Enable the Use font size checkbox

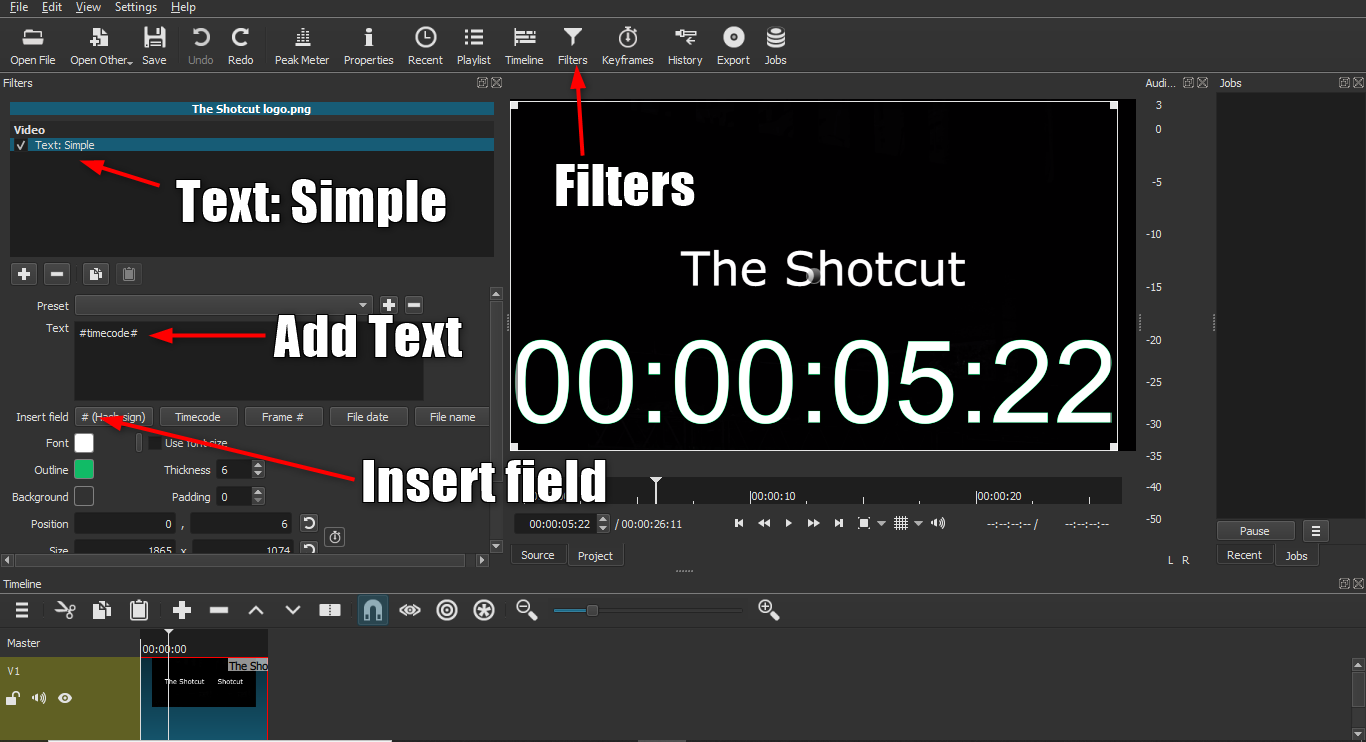(156, 442)
